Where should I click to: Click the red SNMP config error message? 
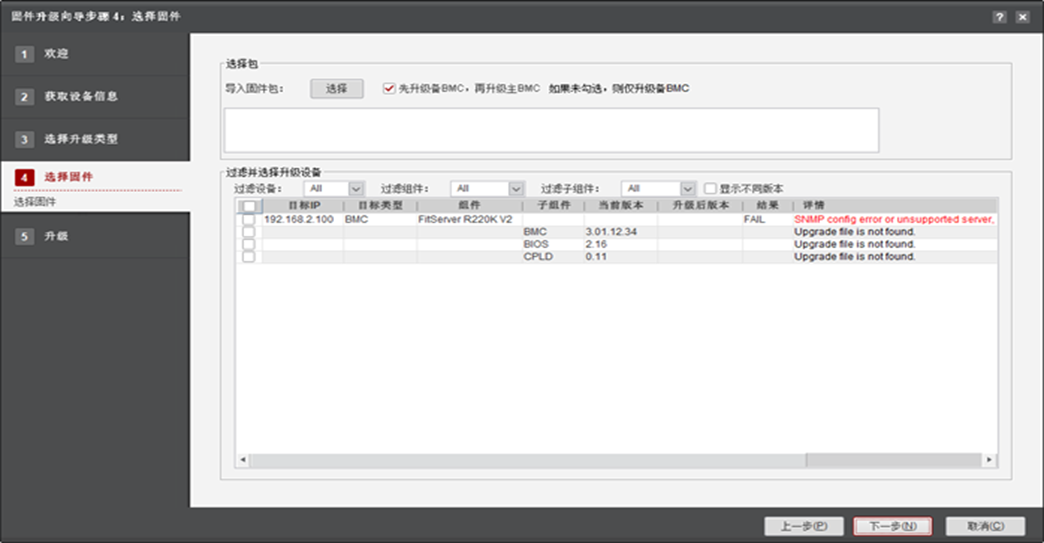894,219
